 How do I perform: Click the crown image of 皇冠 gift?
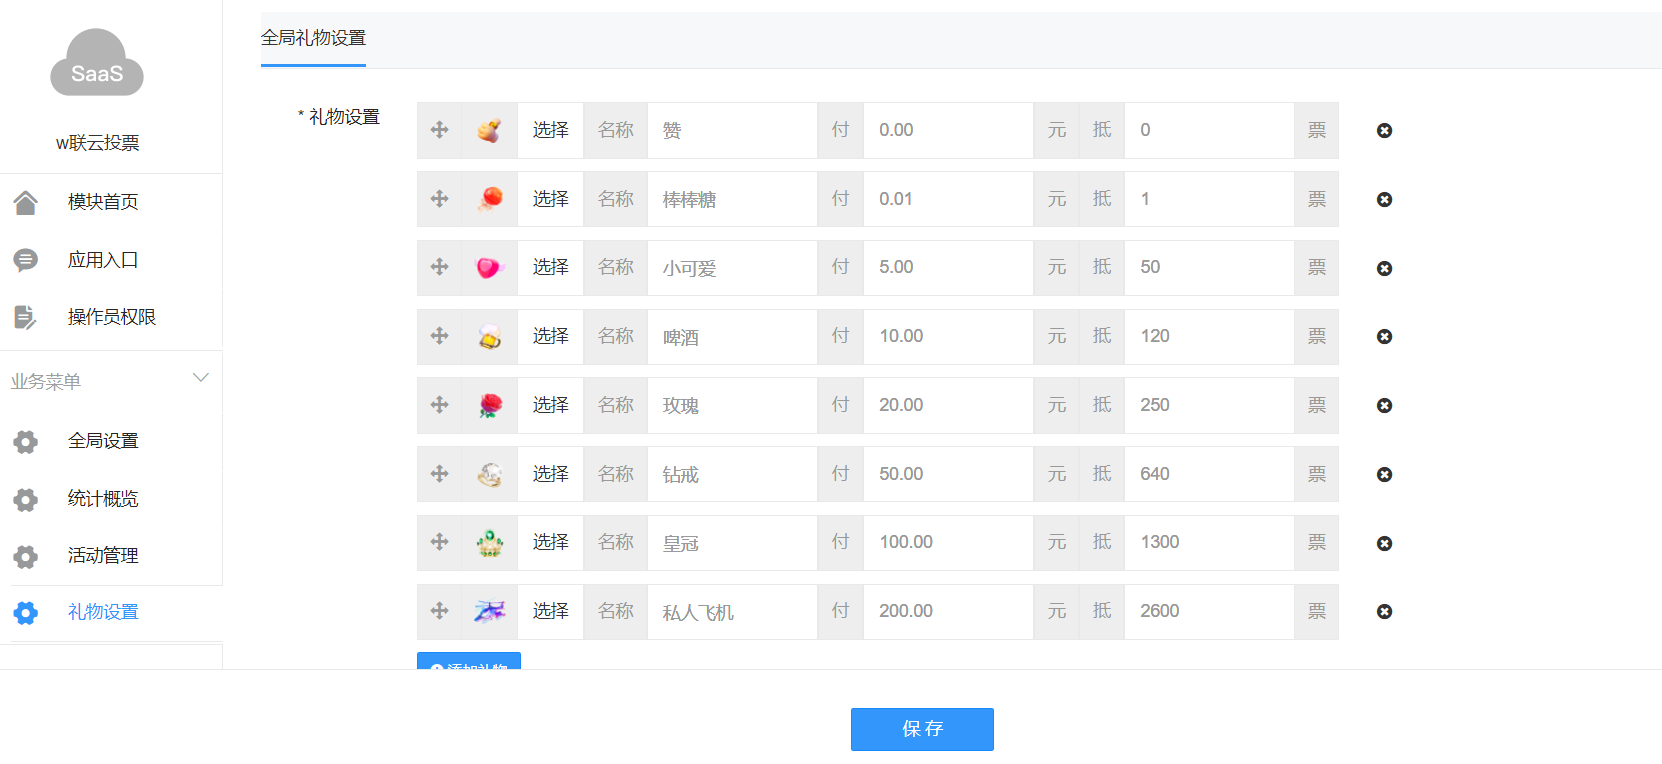(x=490, y=542)
